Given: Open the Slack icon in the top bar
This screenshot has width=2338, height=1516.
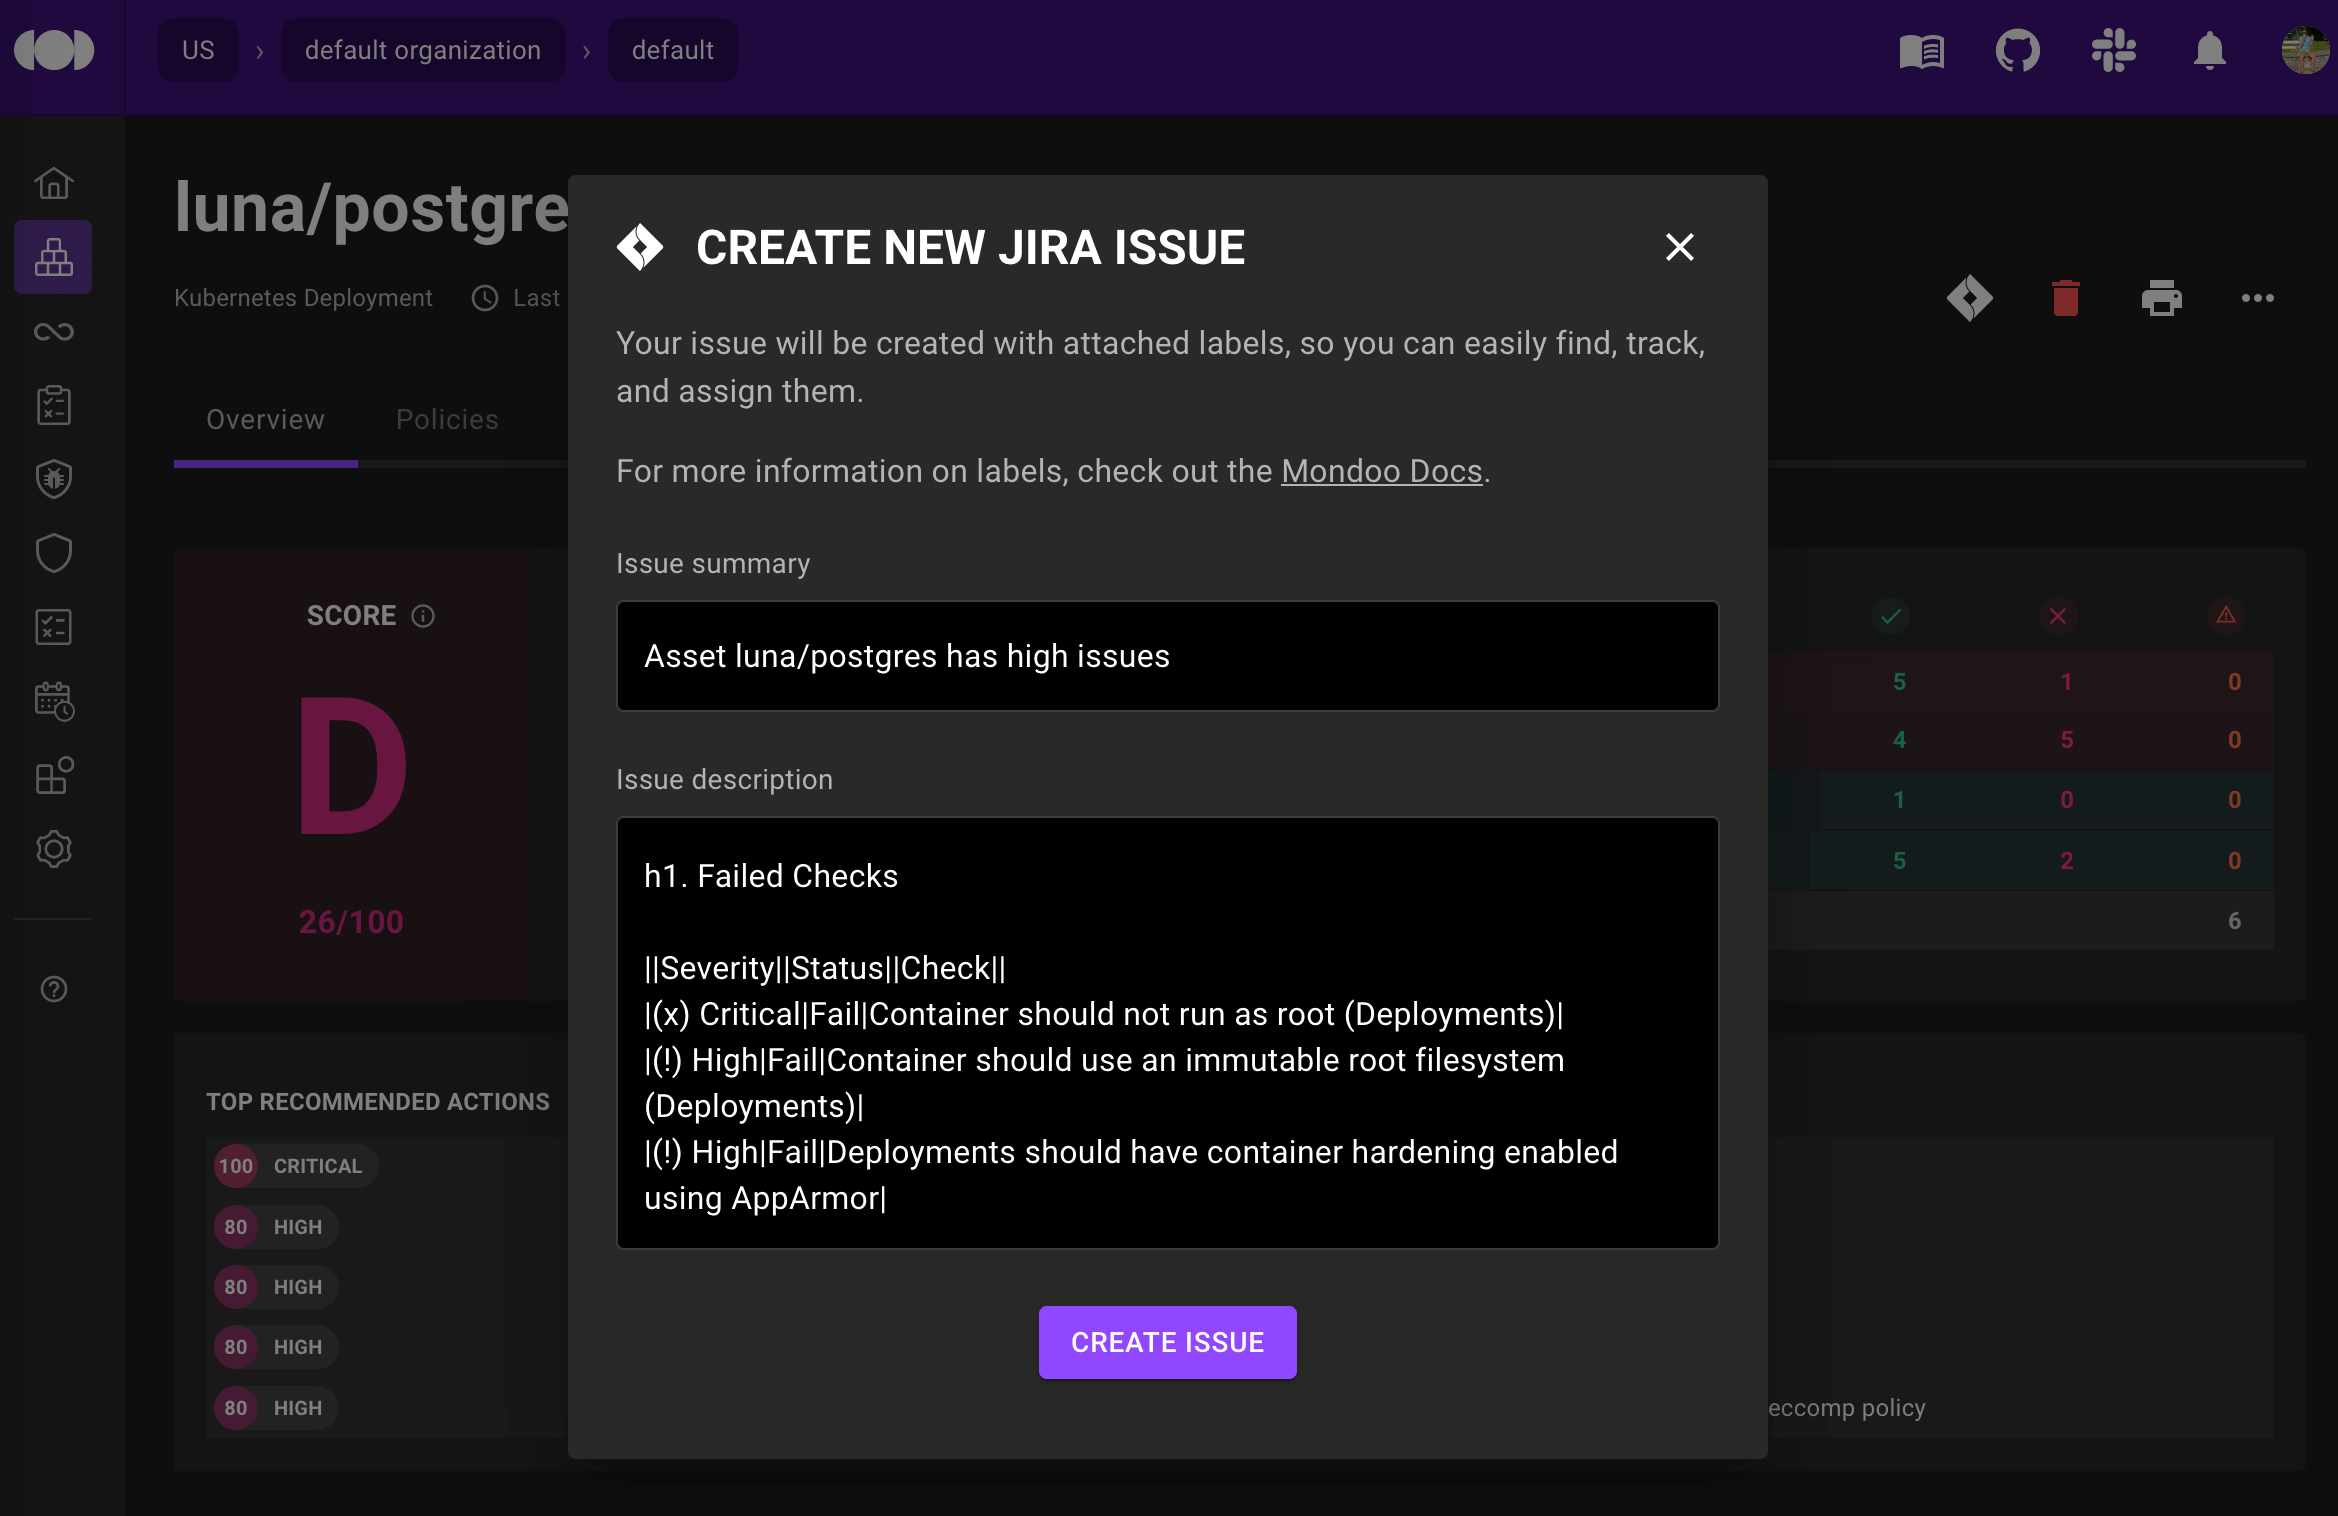Looking at the screenshot, I should (2113, 50).
